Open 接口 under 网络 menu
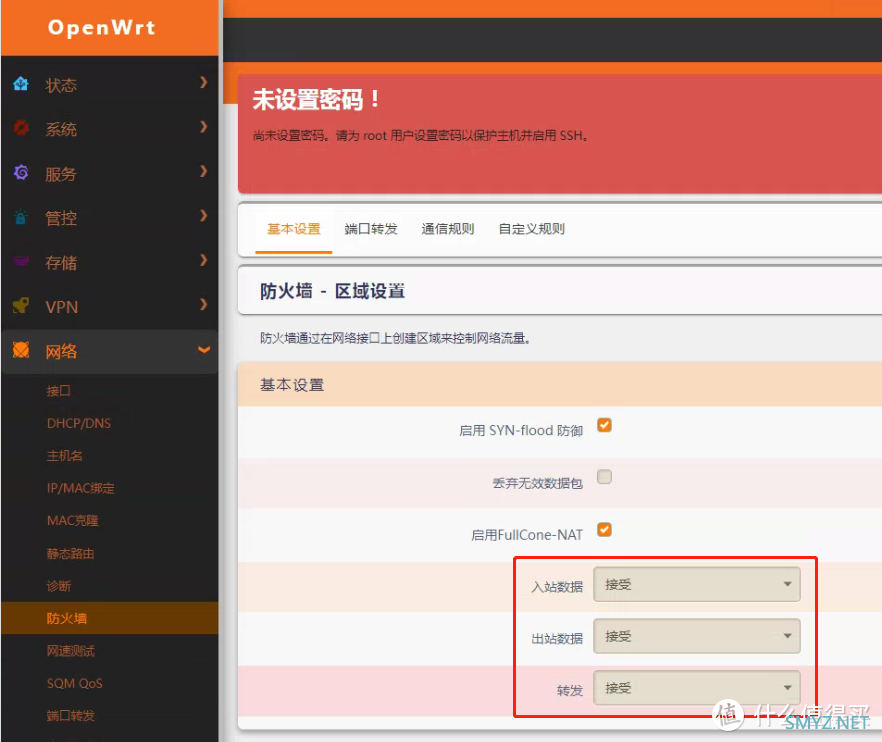The width and height of the screenshot is (882, 742). 58,390
